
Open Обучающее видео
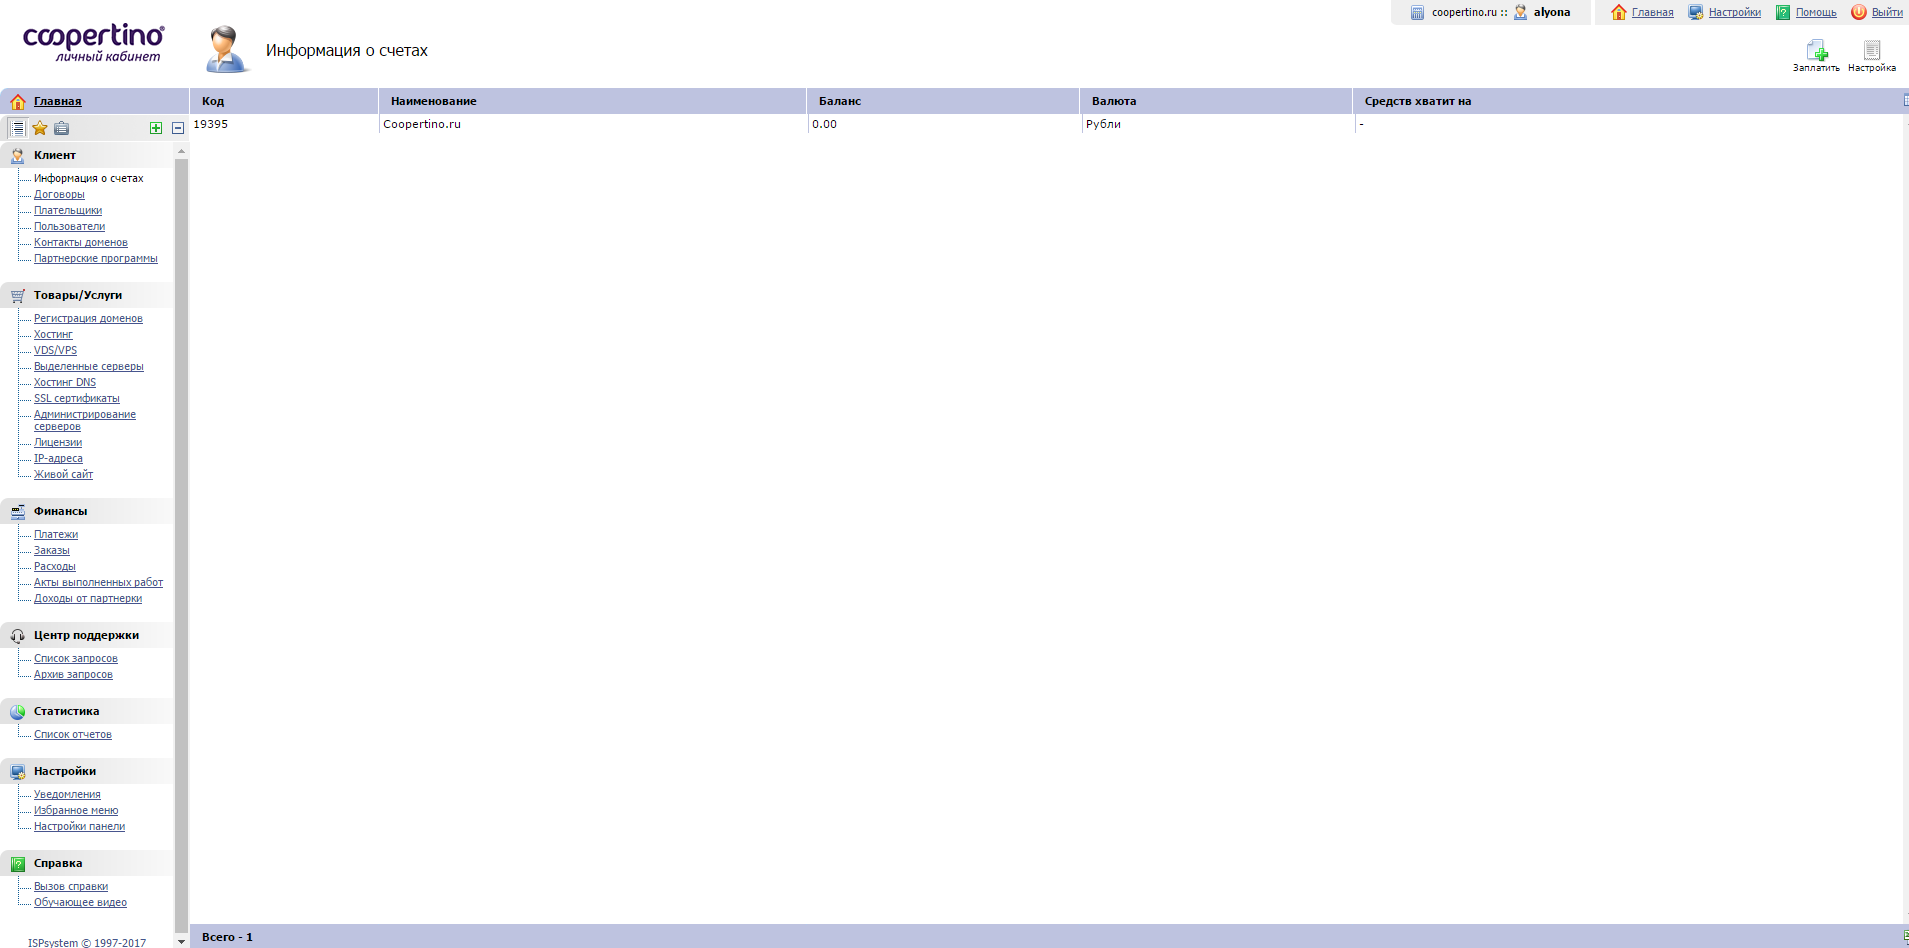point(80,902)
